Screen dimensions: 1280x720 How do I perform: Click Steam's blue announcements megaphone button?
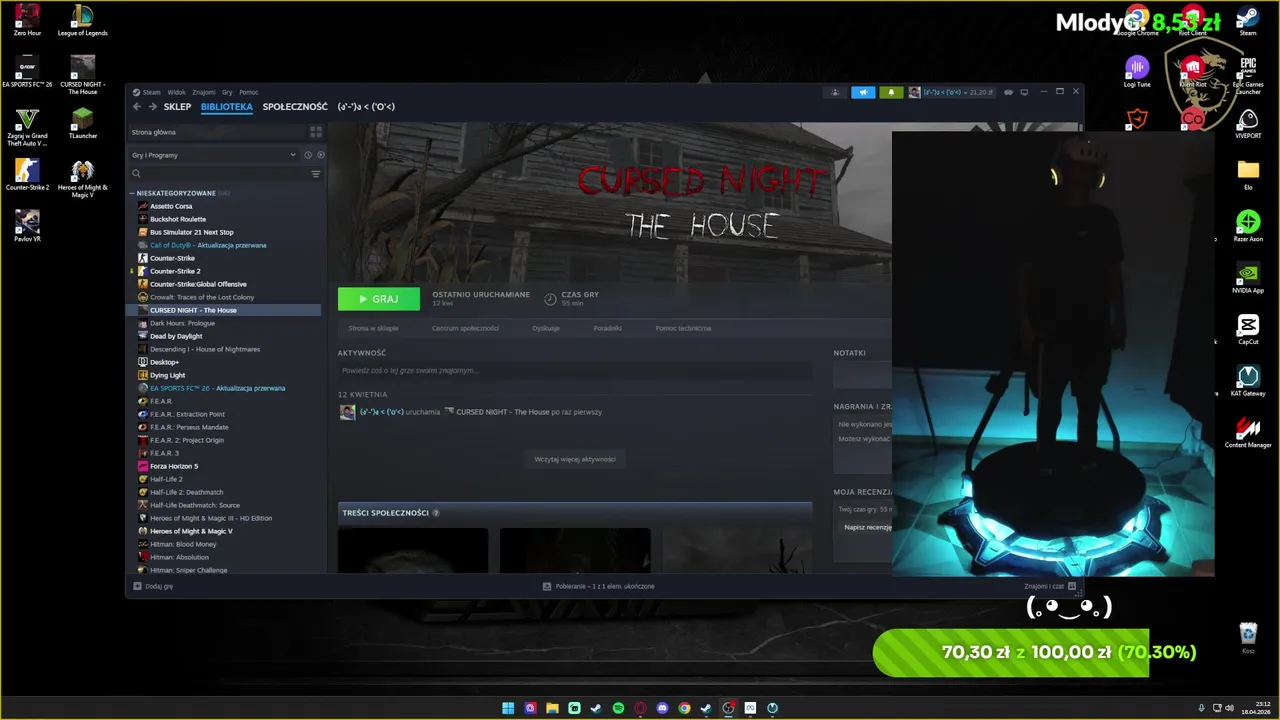[x=863, y=92]
